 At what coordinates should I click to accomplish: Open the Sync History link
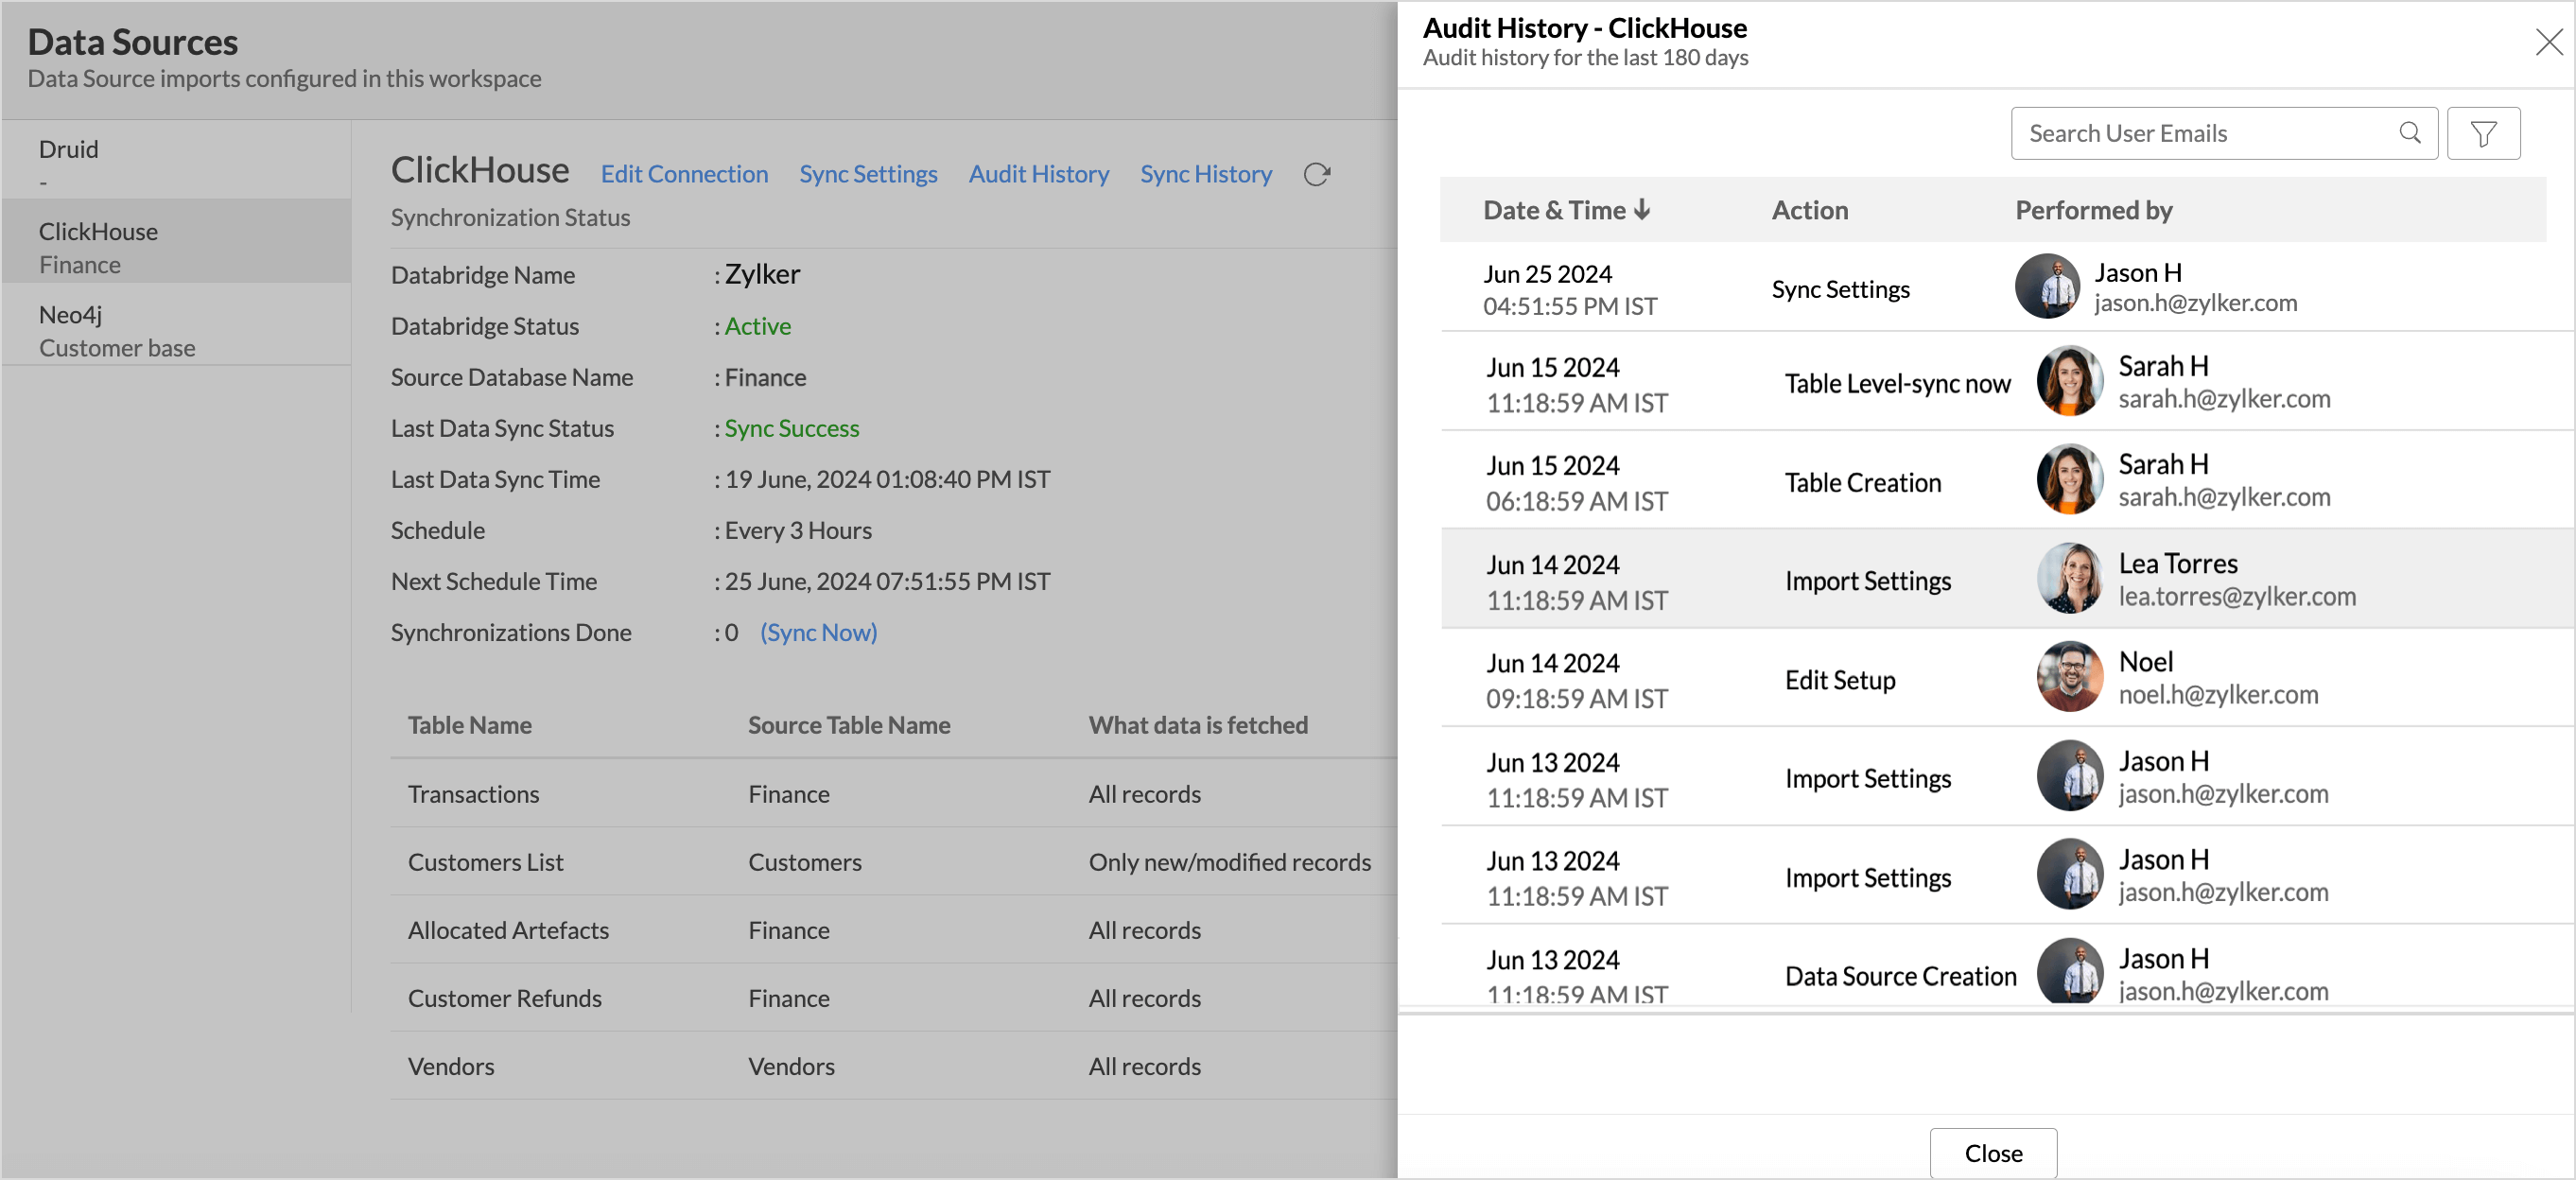coord(1205,175)
